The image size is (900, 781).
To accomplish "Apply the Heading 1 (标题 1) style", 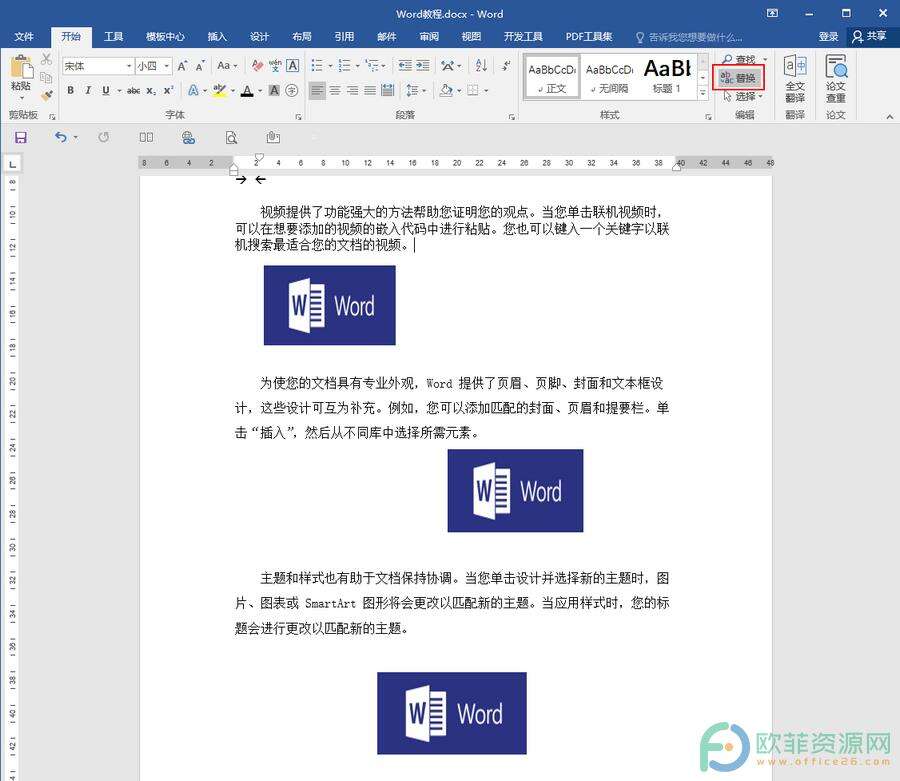I will [667, 77].
